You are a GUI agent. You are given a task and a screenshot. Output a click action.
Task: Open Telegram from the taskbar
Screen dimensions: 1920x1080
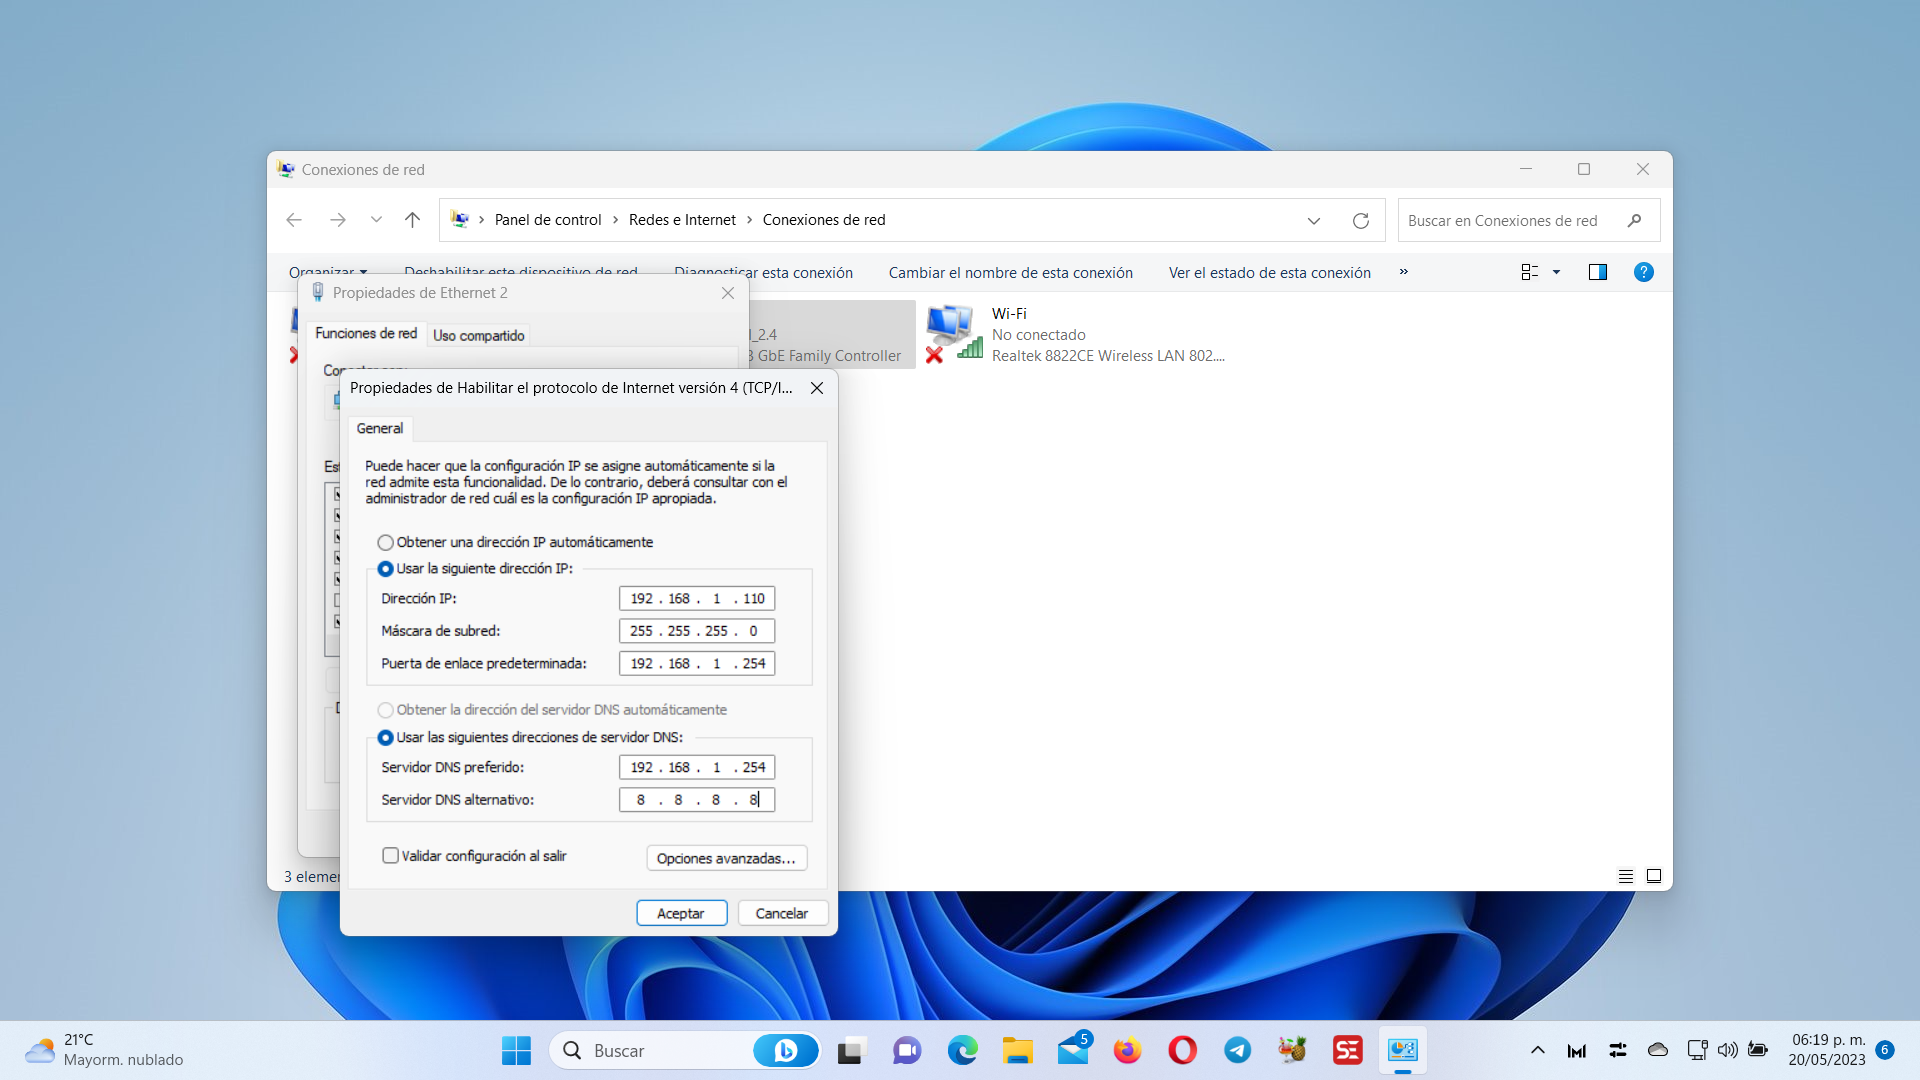tap(1237, 1050)
